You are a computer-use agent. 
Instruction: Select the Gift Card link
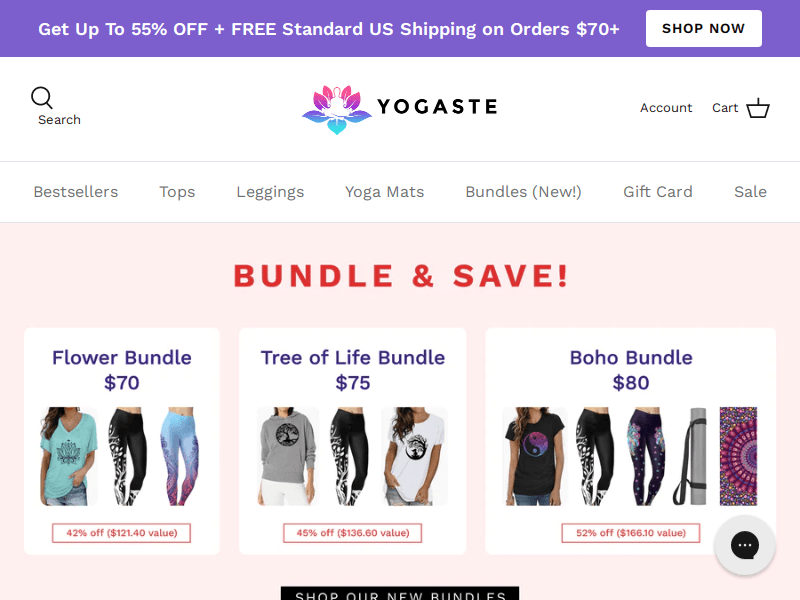click(x=658, y=192)
